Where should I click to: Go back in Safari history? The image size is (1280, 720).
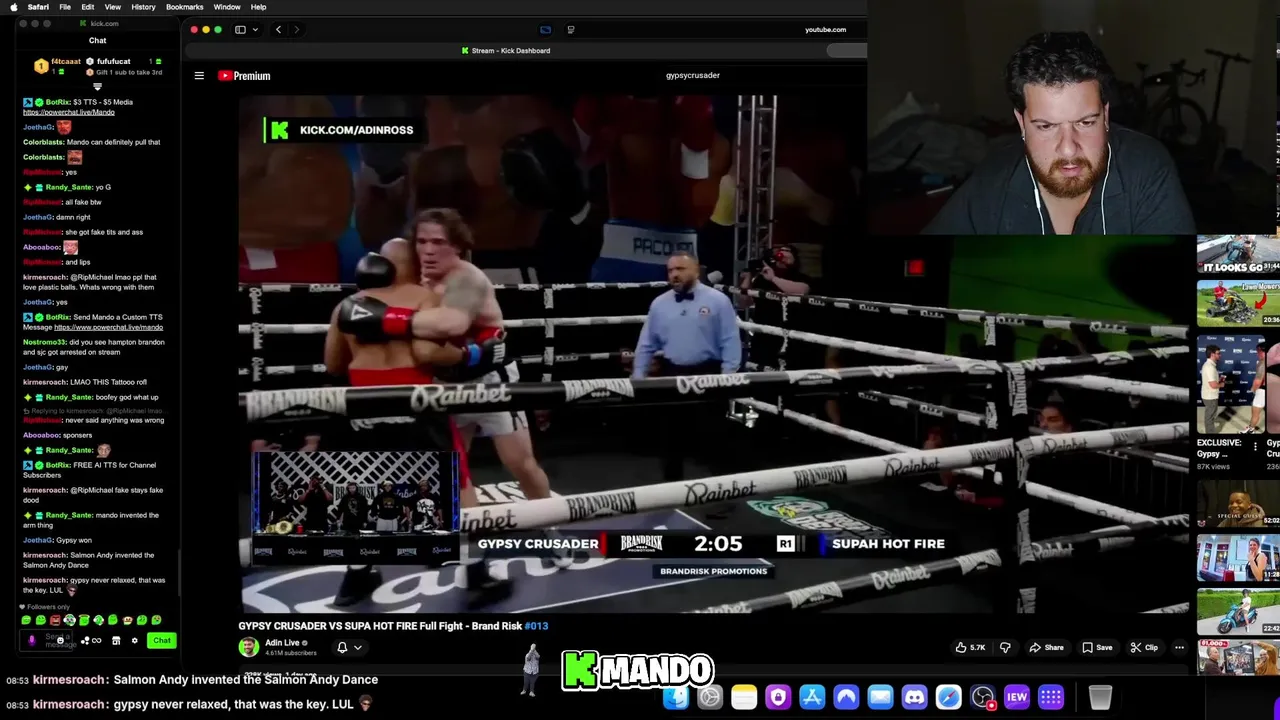coord(278,29)
